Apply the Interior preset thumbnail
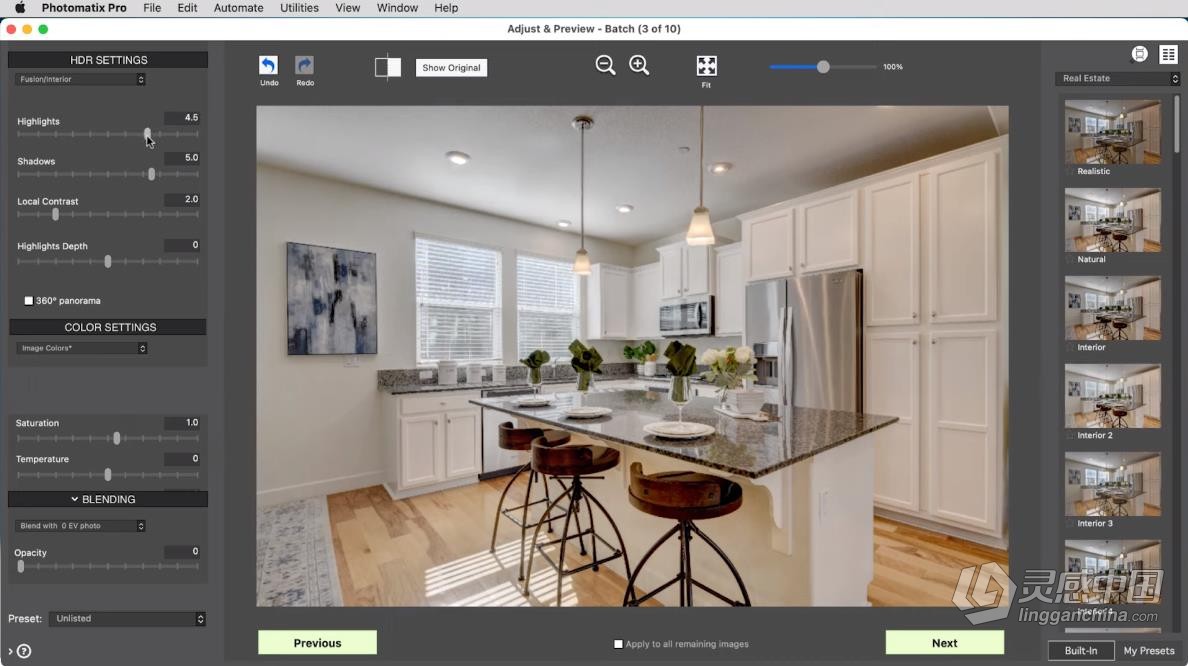Image resolution: width=1188 pixels, height=666 pixels. pos(1112,308)
